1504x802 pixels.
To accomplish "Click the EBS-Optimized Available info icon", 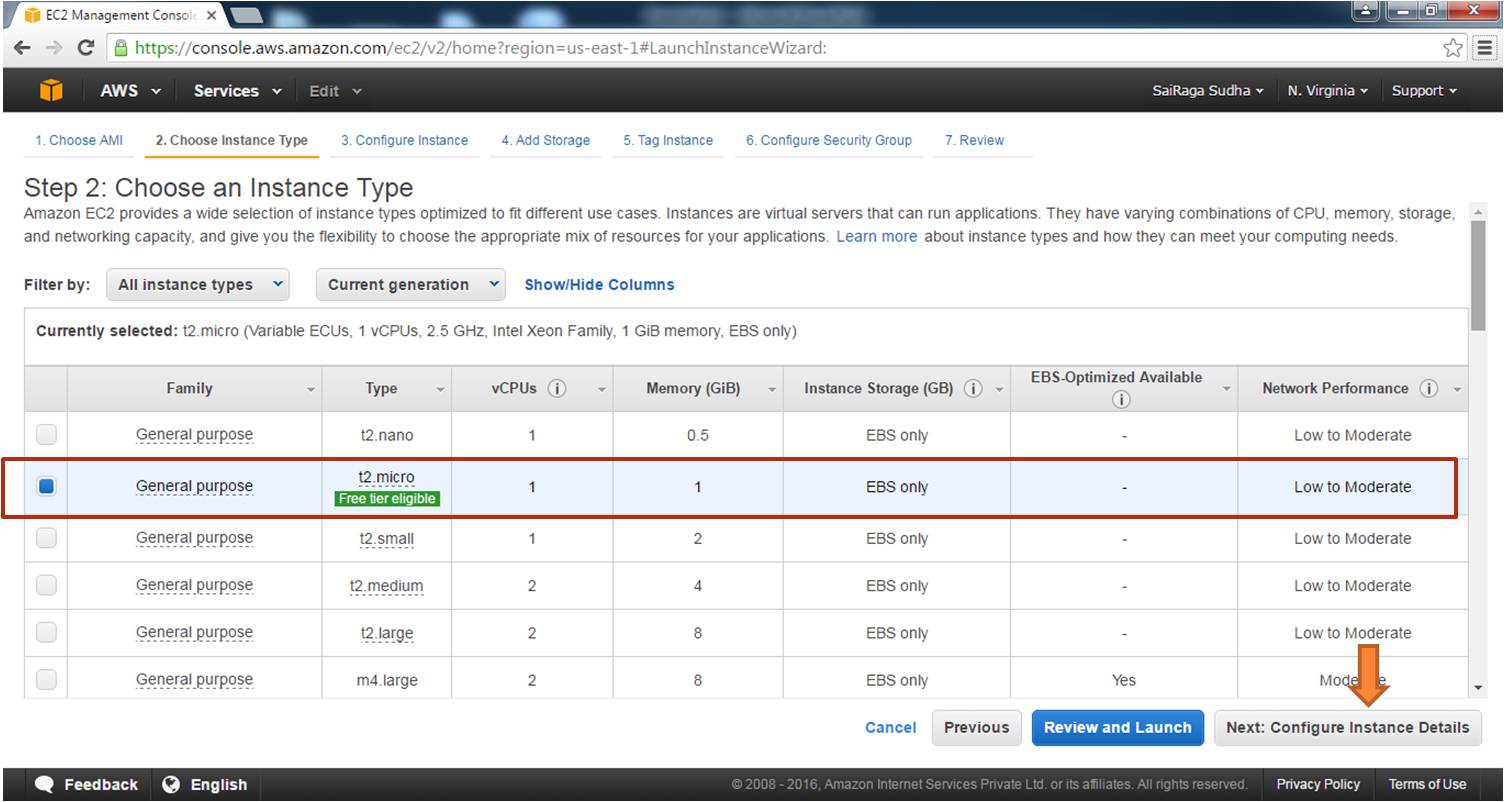I will pyautogui.click(x=1121, y=399).
